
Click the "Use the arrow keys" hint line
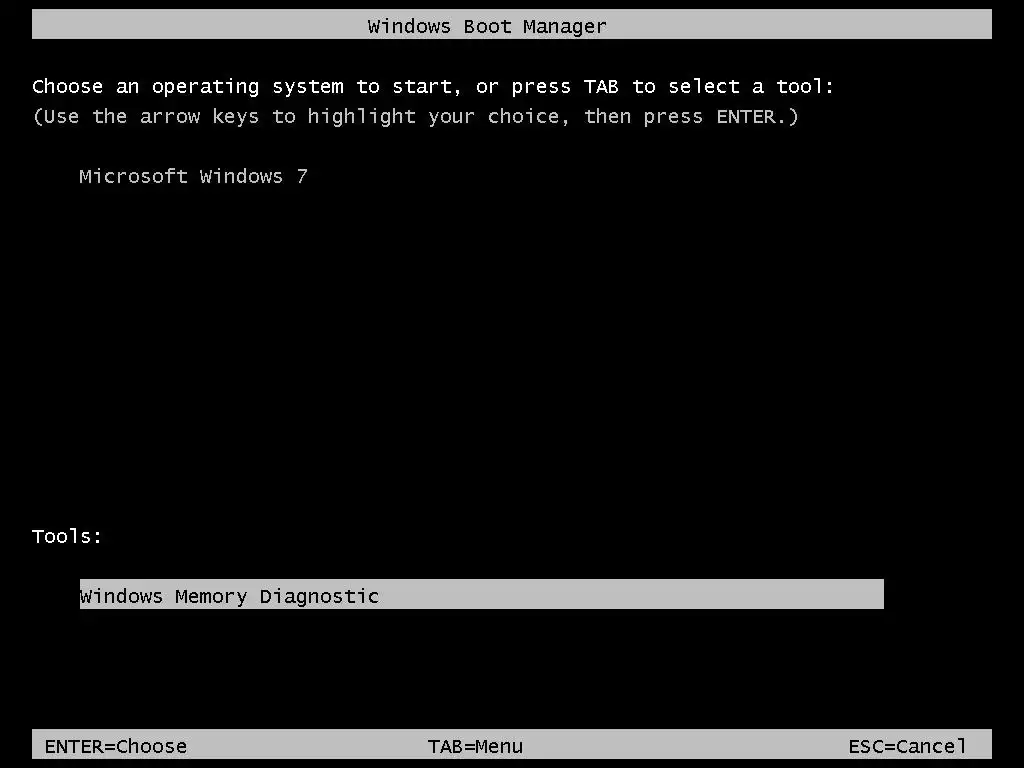pyautogui.click(x=415, y=117)
